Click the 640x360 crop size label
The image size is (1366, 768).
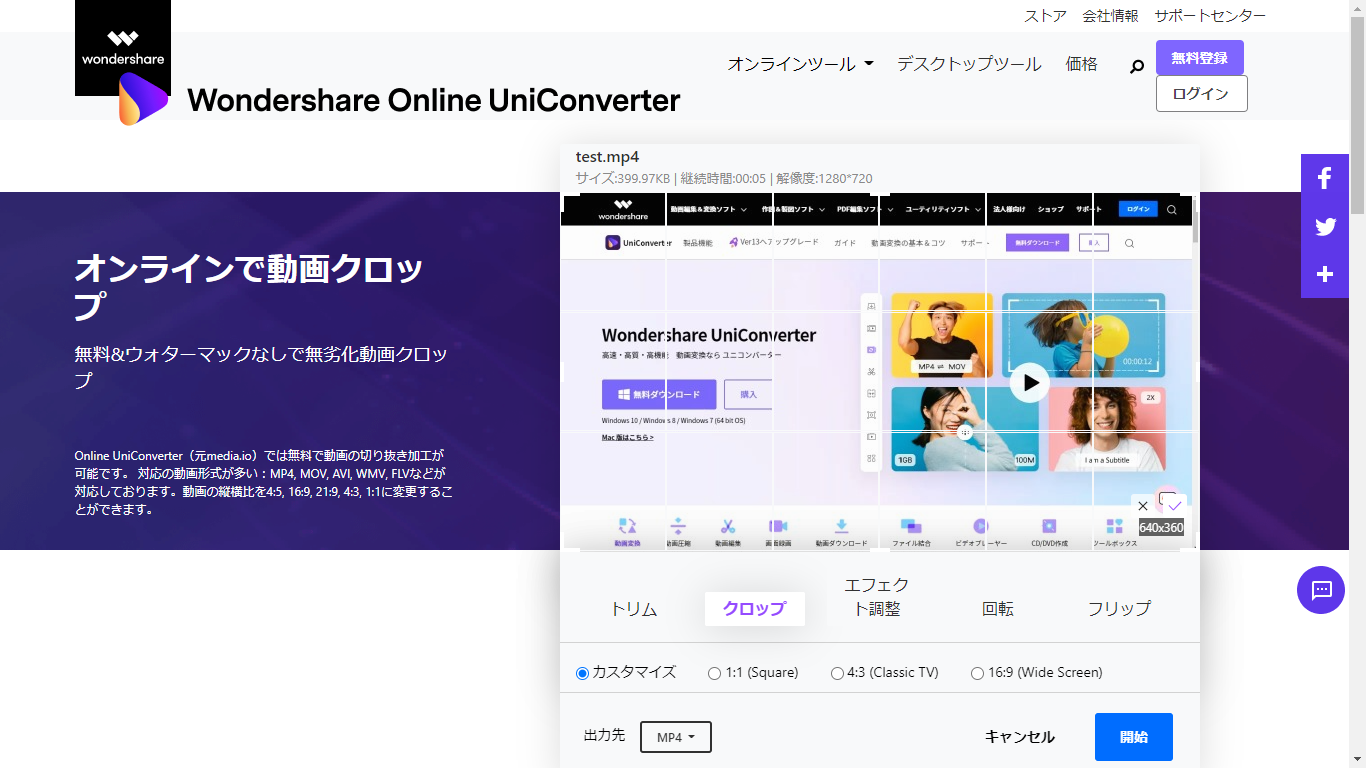click(1161, 528)
